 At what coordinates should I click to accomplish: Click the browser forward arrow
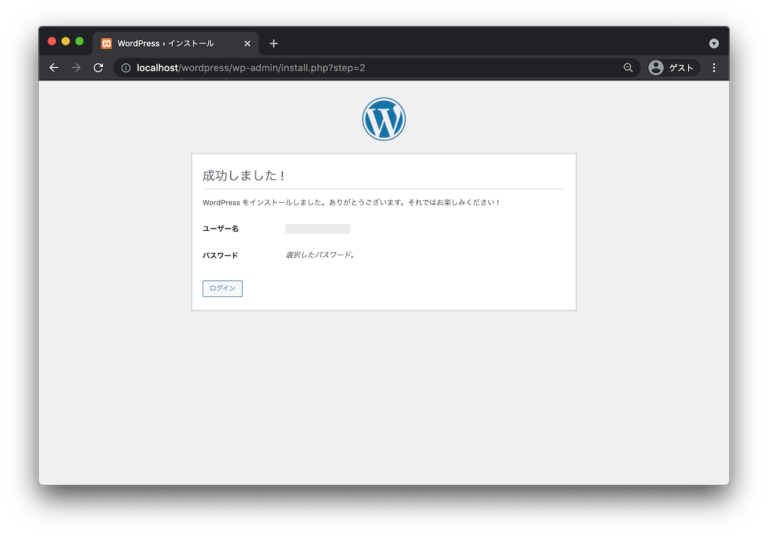[x=76, y=68]
